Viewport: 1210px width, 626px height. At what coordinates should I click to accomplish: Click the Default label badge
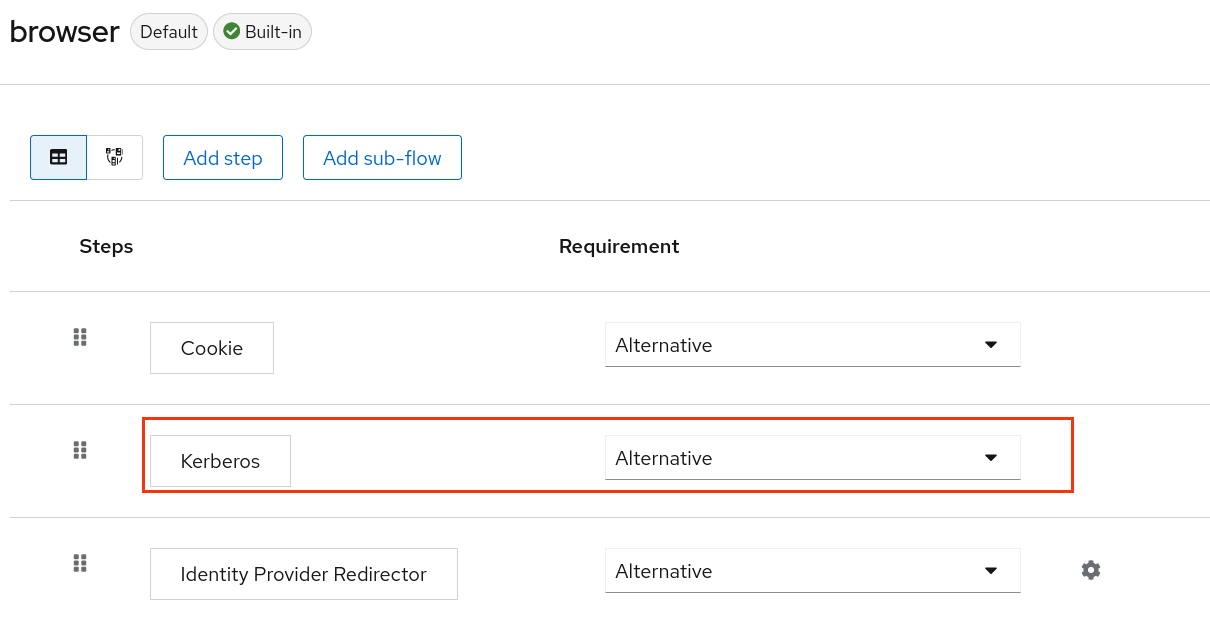click(169, 32)
